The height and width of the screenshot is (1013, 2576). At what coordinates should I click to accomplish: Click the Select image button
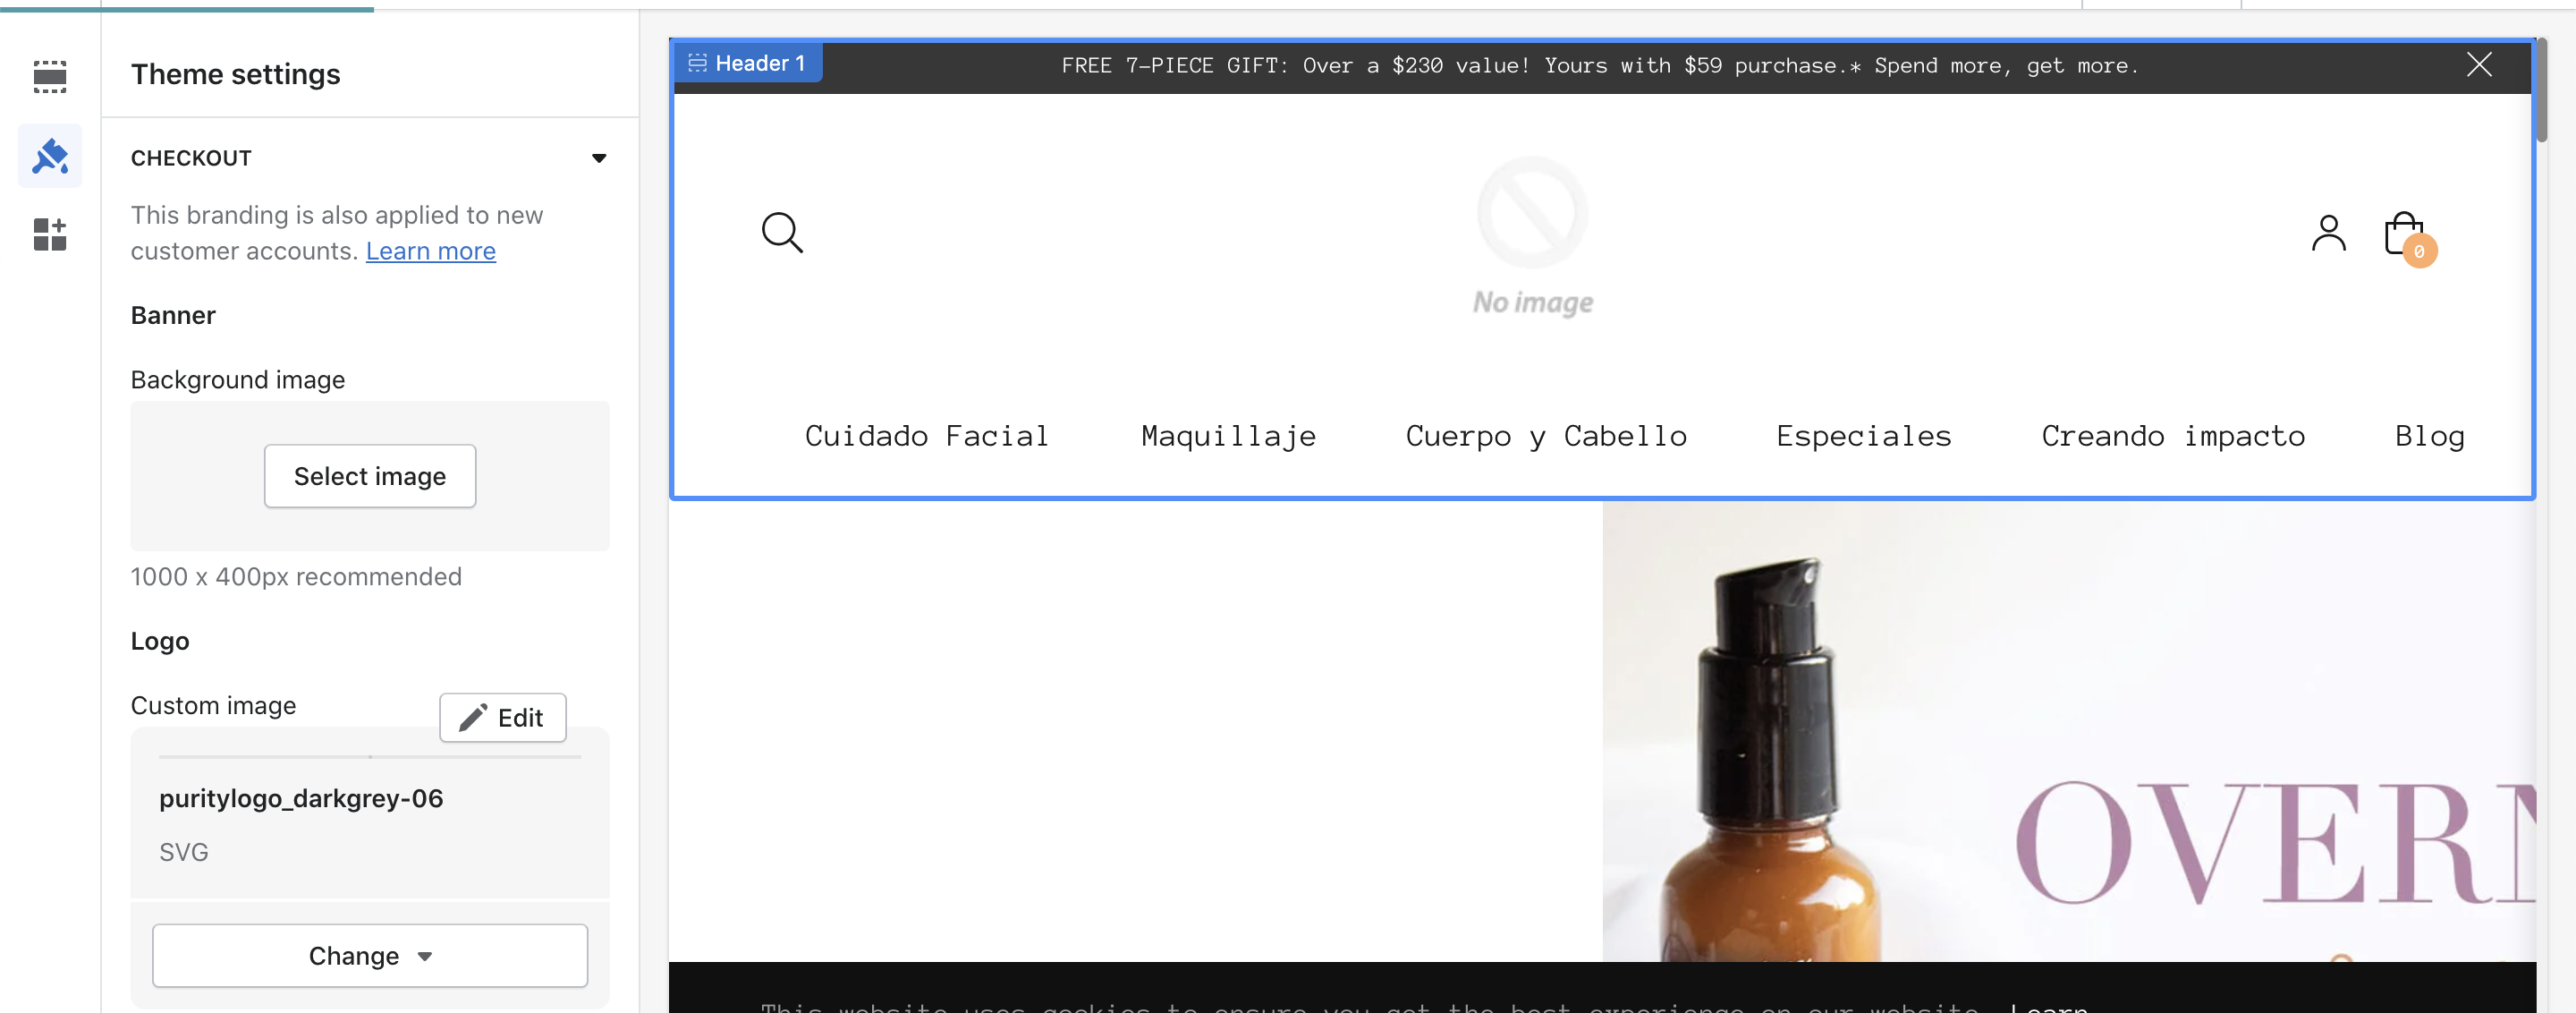click(x=370, y=476)
